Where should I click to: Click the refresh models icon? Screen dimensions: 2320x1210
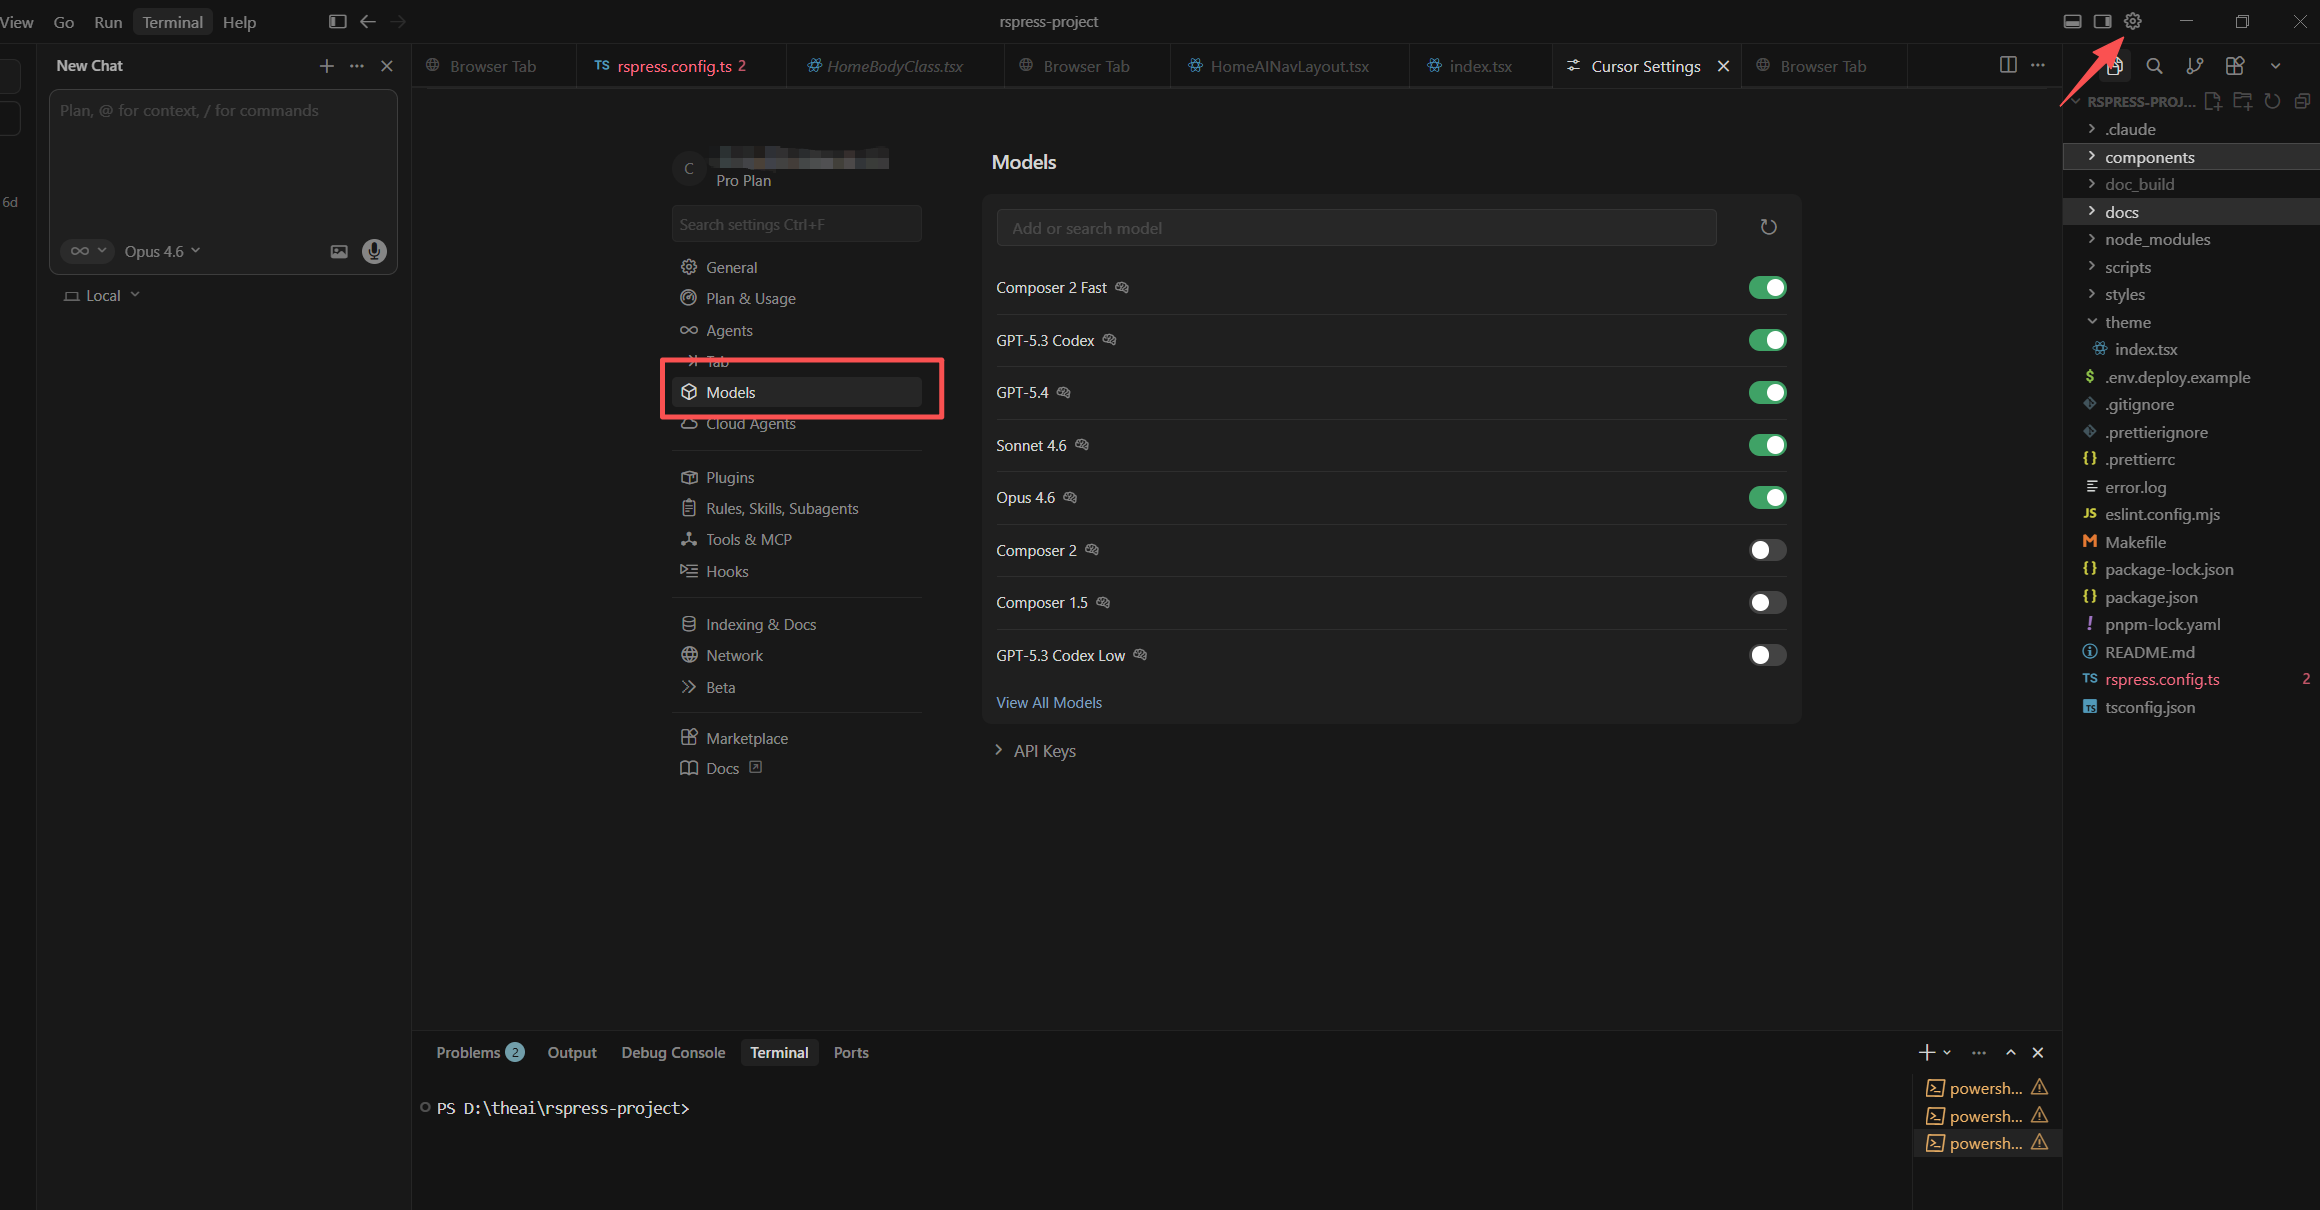click(1768, 227)
